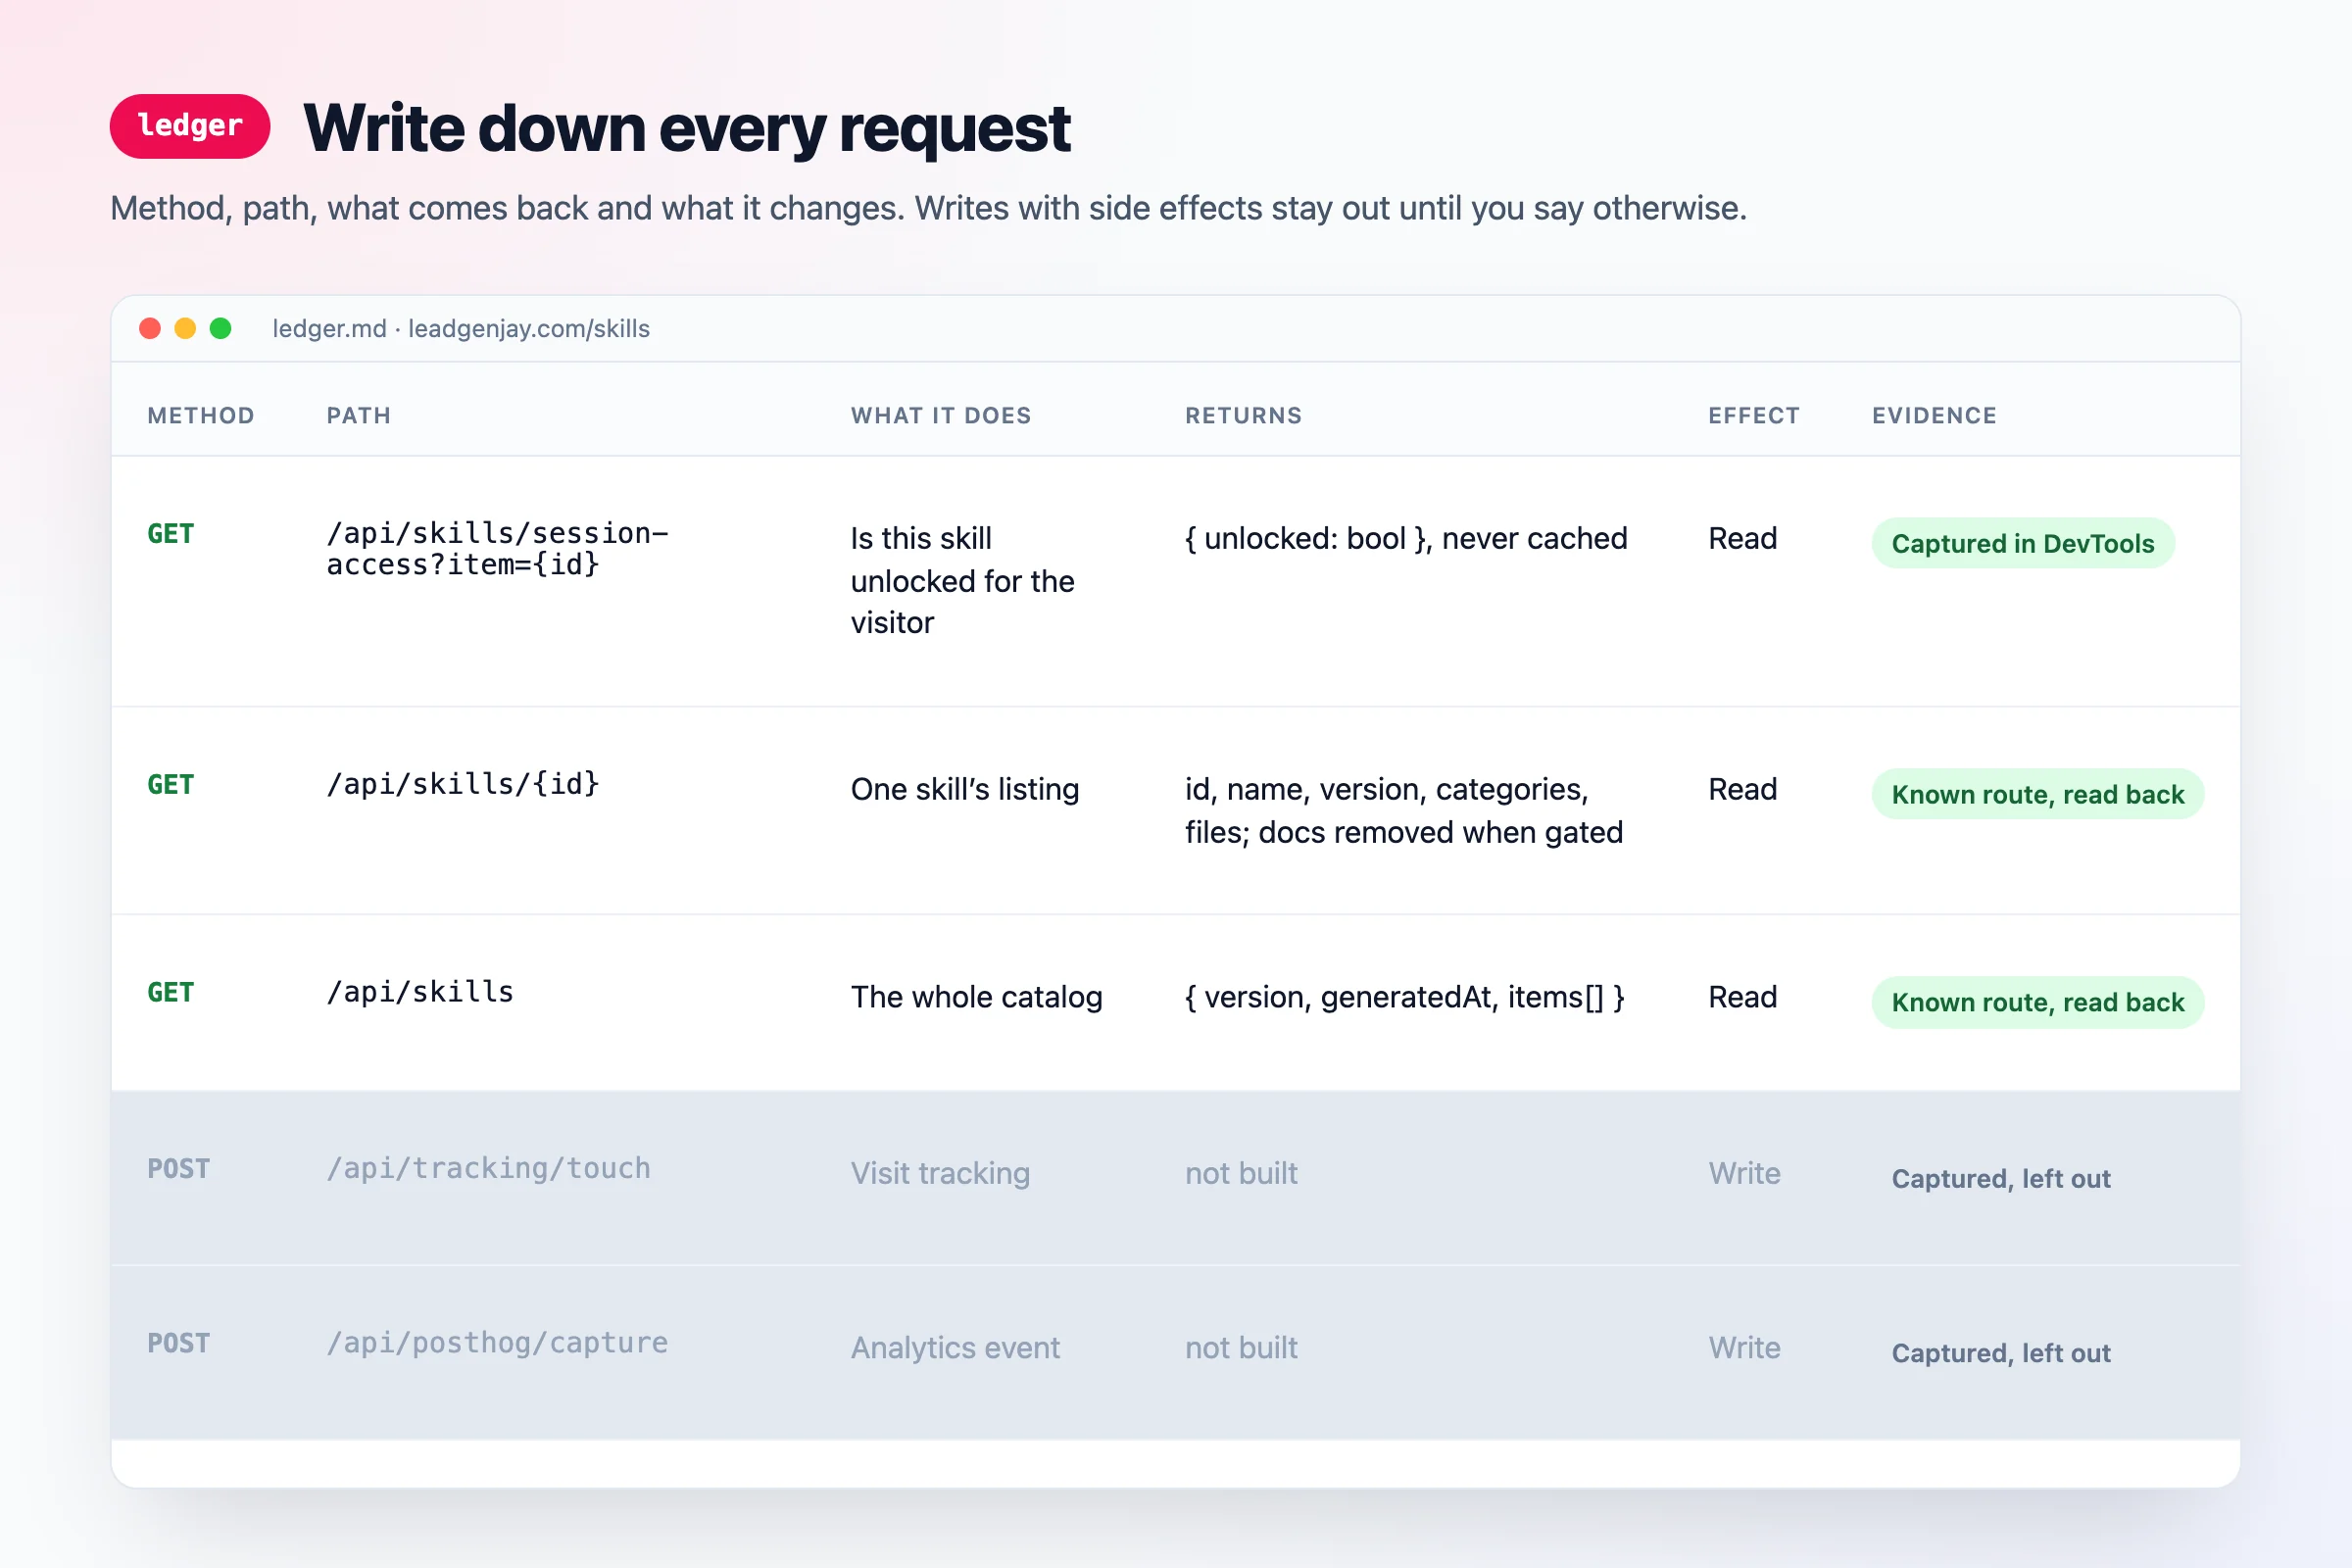Click GET in the One skill's listing row
Screen dimensions: 2352x1568
(x=171, y=785)
